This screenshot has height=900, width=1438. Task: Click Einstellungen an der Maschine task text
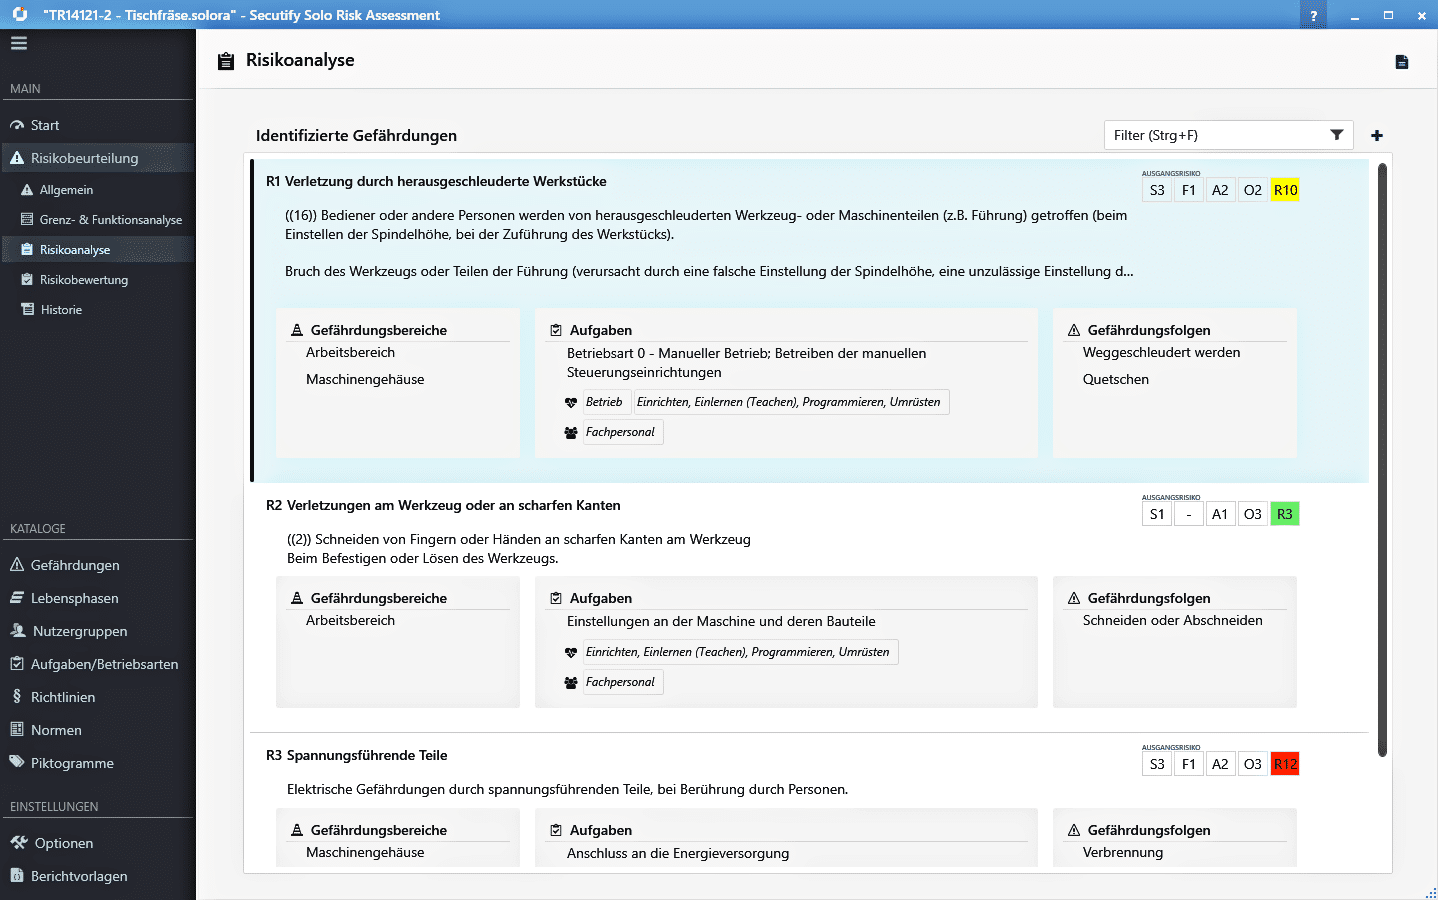click(721, 621)
